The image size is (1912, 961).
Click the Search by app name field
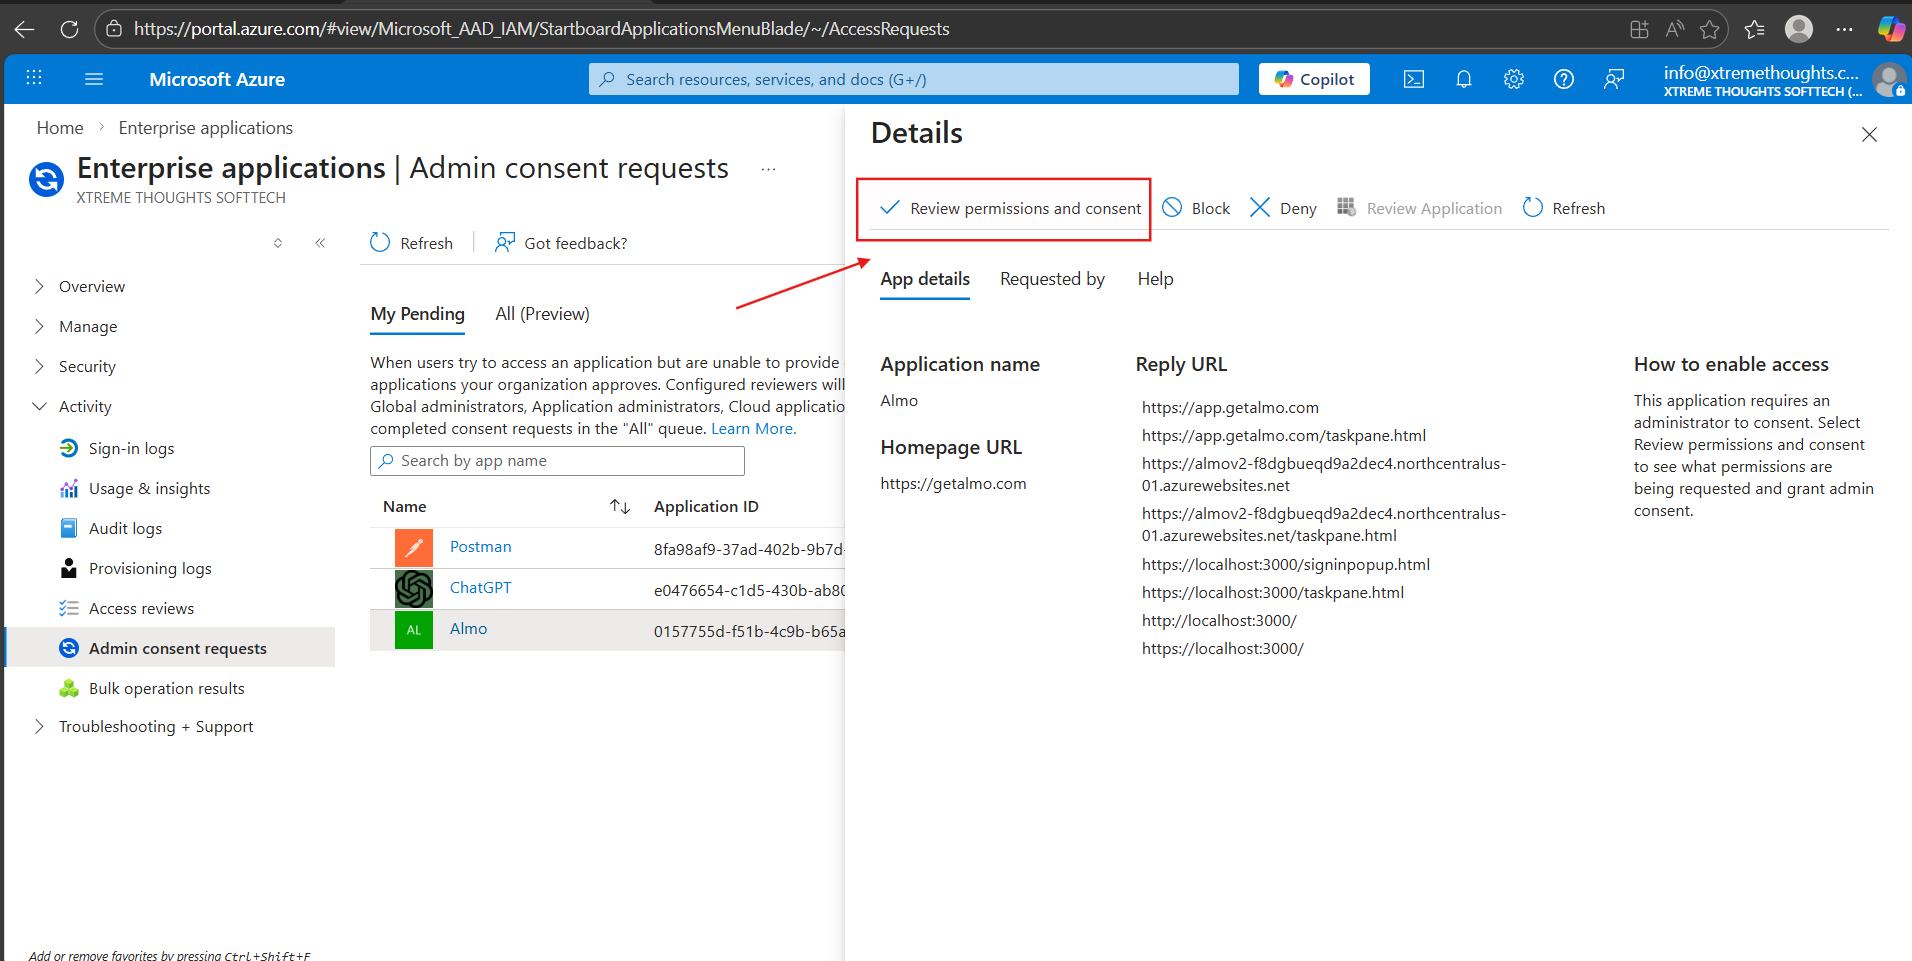556,460
